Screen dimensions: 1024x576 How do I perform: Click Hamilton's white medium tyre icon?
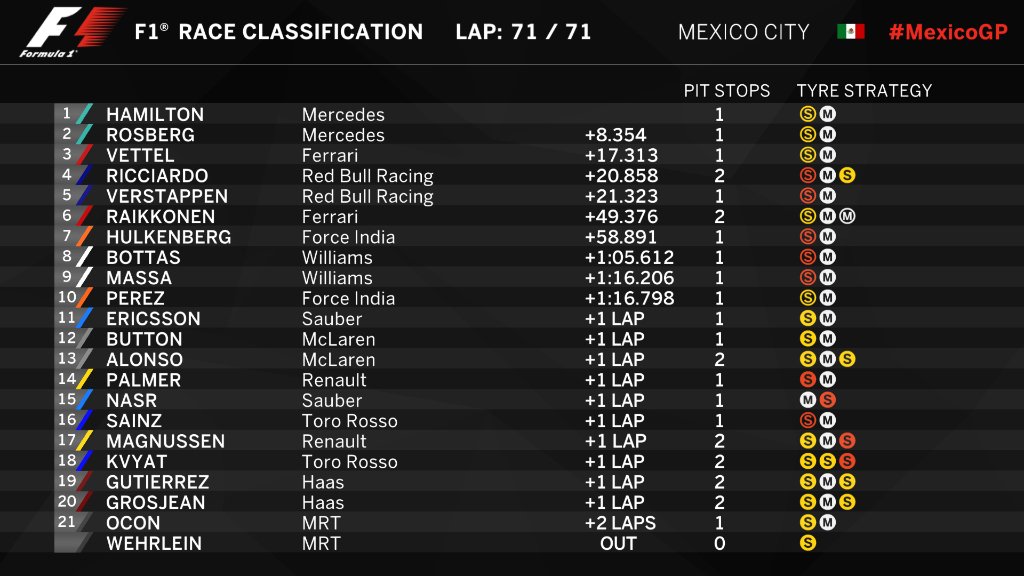click(828, 115)
